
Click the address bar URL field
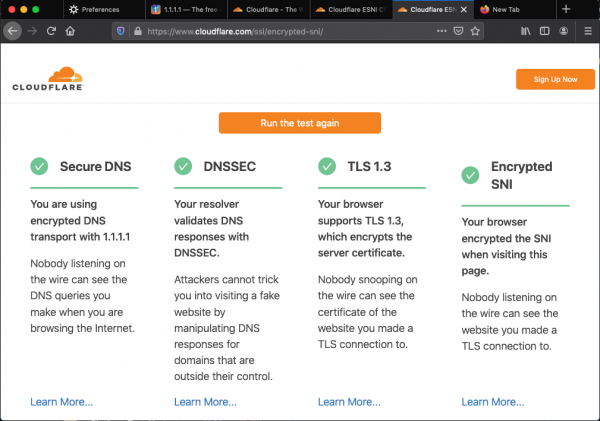pos(280,31)
